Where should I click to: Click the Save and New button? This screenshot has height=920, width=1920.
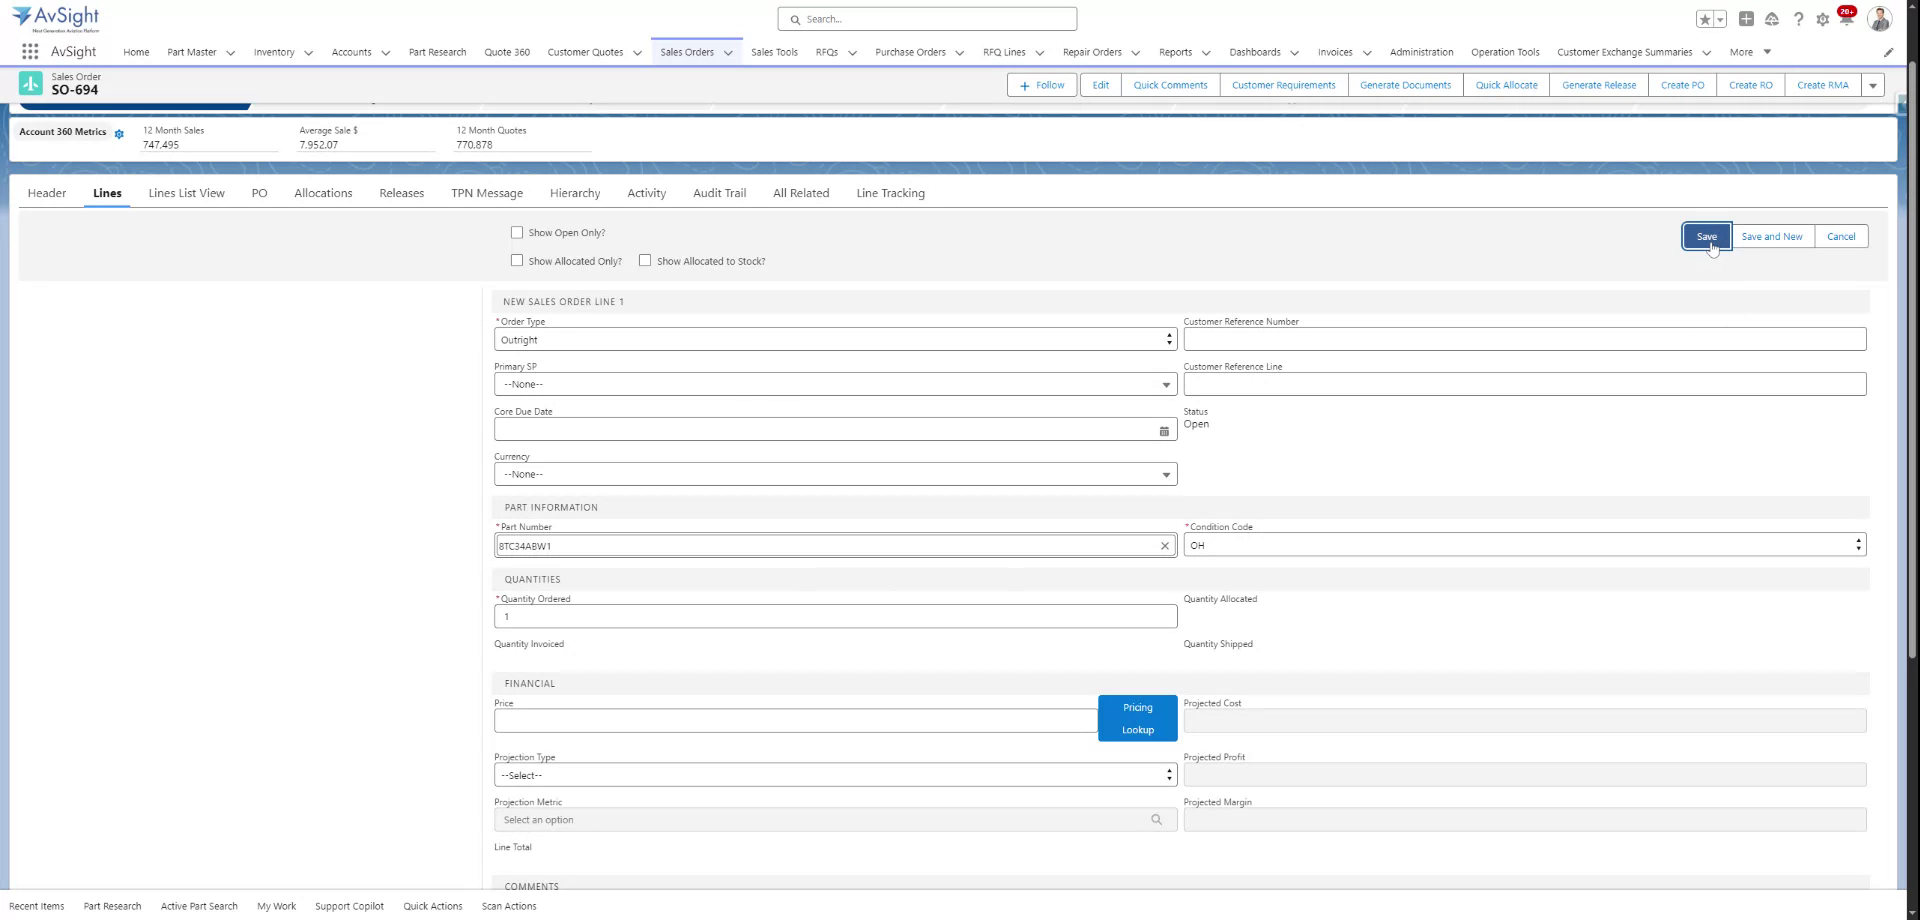click(1771, 236)
